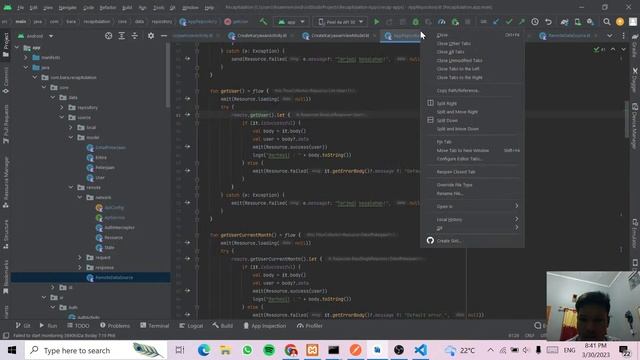Open the Terminal tool window button
The width and height of the screenshot is (640, 360).
154,325
